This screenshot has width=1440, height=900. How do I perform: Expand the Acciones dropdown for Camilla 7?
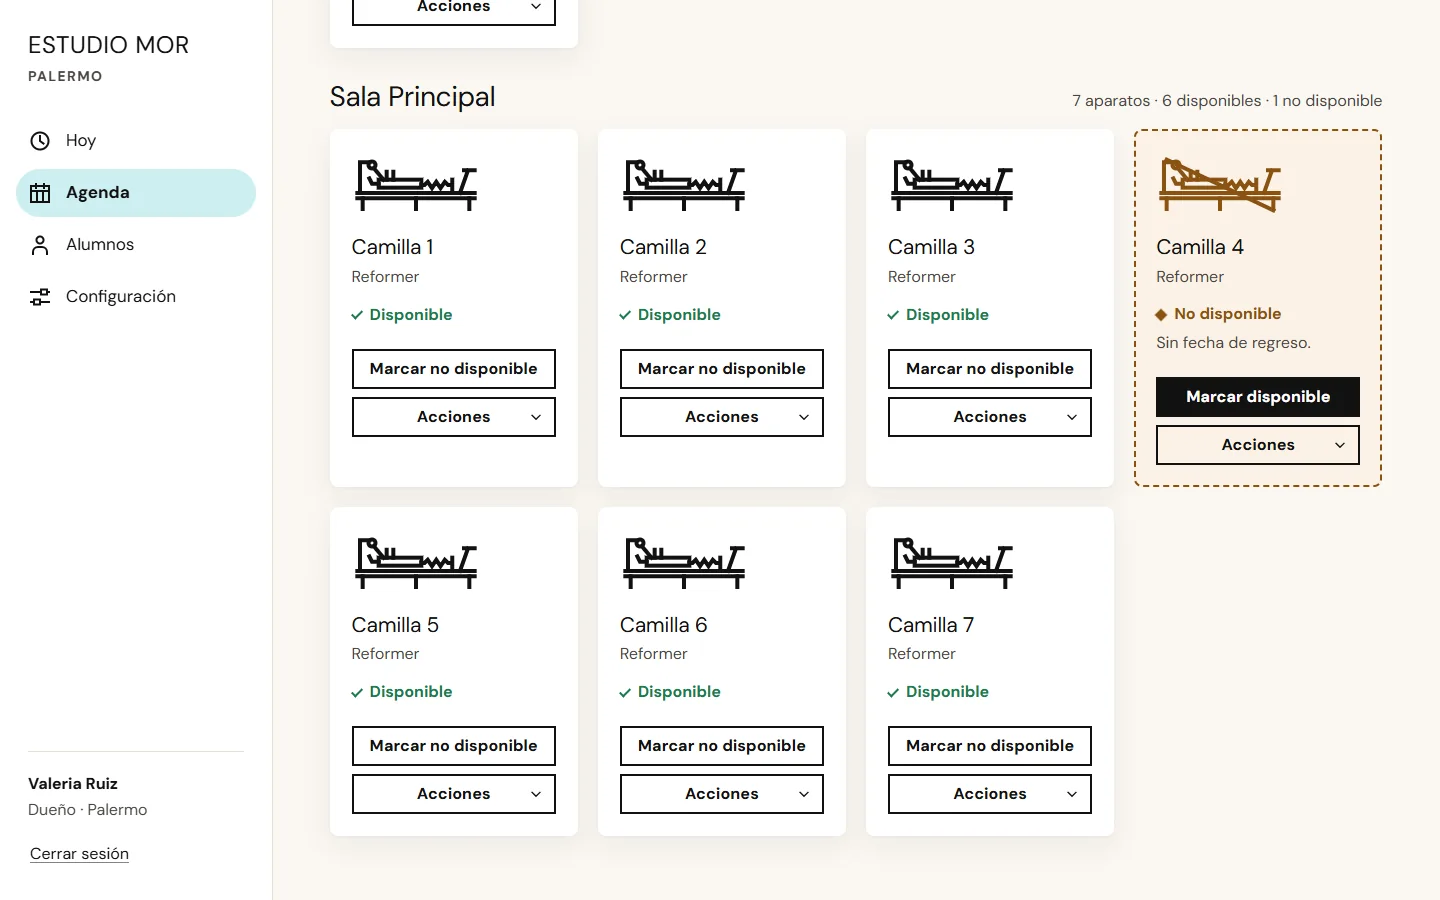point(990,794)
